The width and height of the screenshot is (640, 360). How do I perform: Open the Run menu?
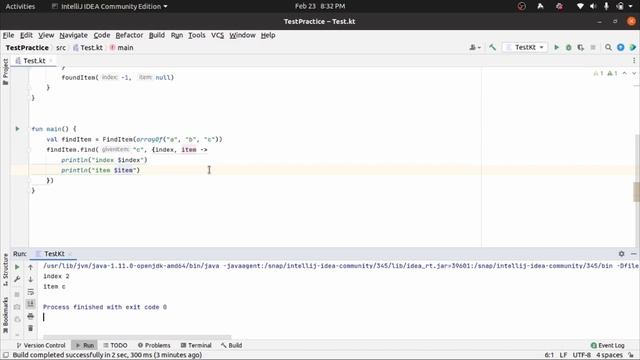pyautogui.click(x=176, y=35)
